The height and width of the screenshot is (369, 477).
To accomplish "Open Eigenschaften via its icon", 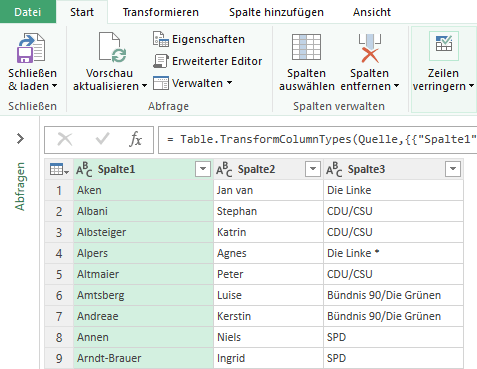I will point(161,39).
